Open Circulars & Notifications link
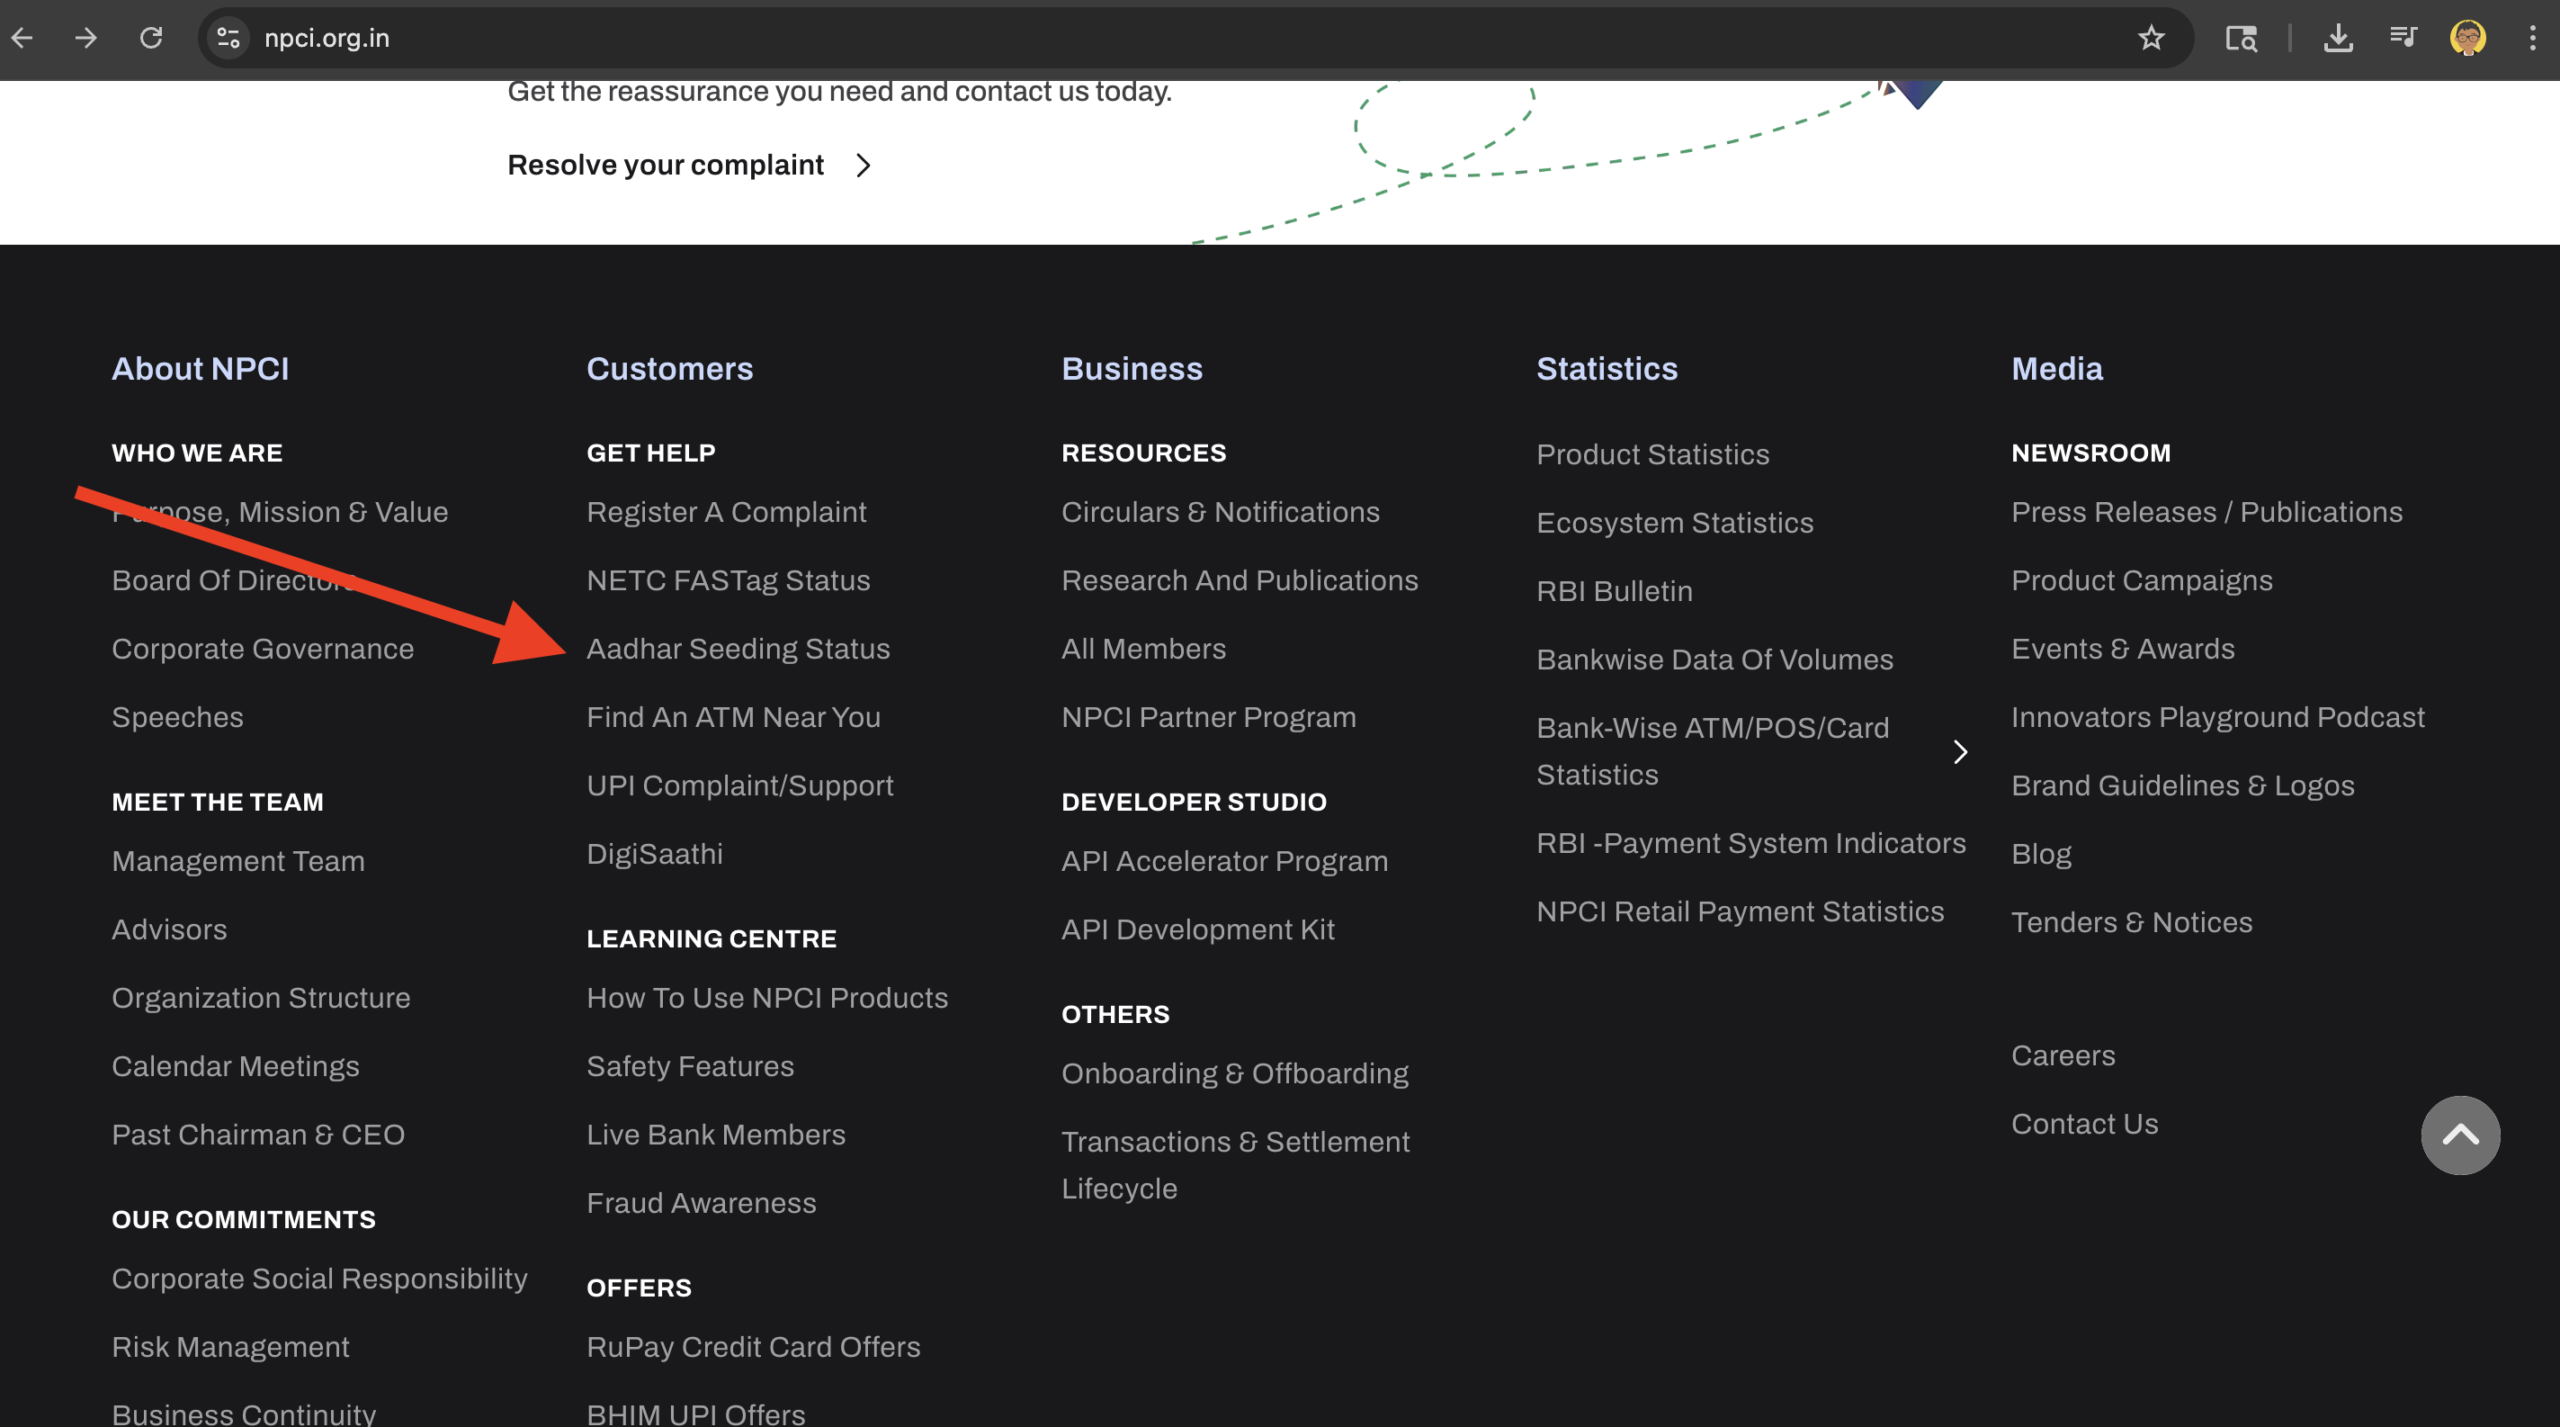This screenshot has height=1427, width=2560. click(1221, 512)
